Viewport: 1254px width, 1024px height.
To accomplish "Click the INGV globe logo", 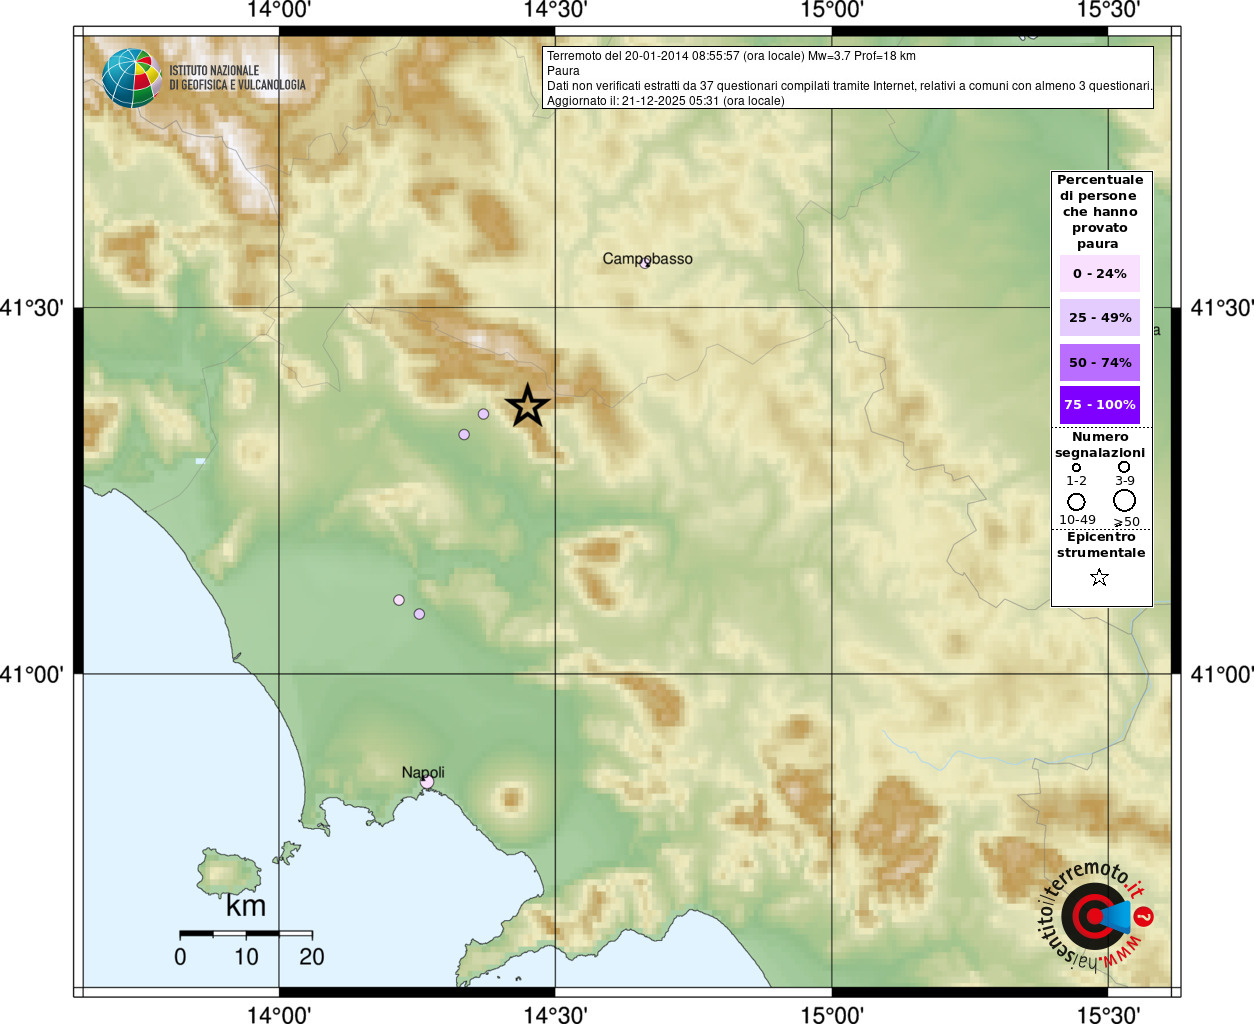I will pyautogui.click(x=131, y=78).
